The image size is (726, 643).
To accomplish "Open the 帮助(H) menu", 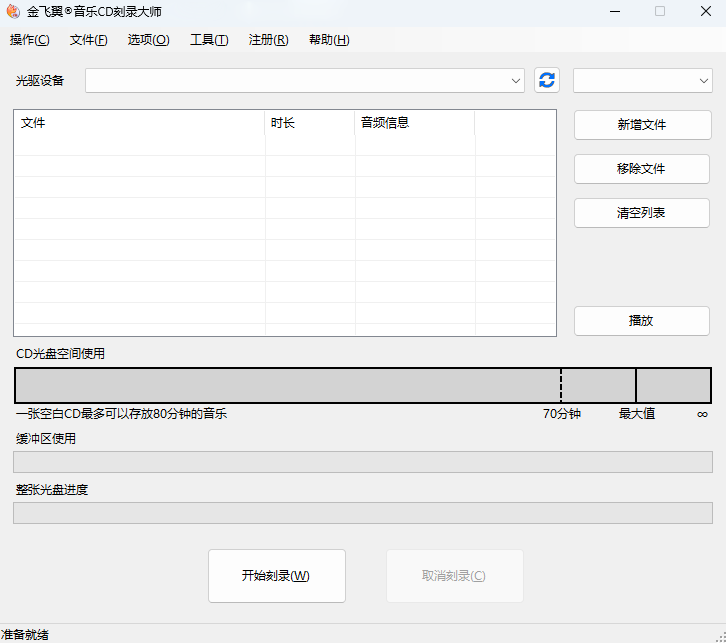I will point(329,40).
